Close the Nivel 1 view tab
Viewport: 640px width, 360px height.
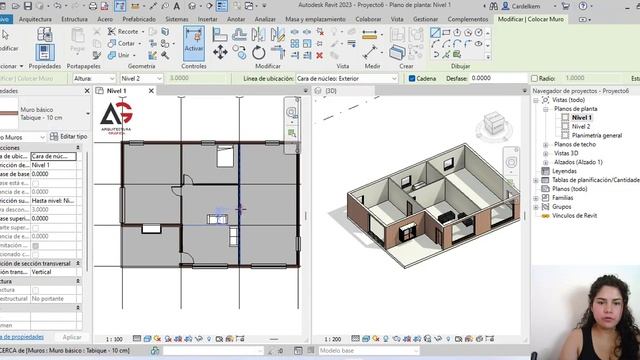[151, 91]
